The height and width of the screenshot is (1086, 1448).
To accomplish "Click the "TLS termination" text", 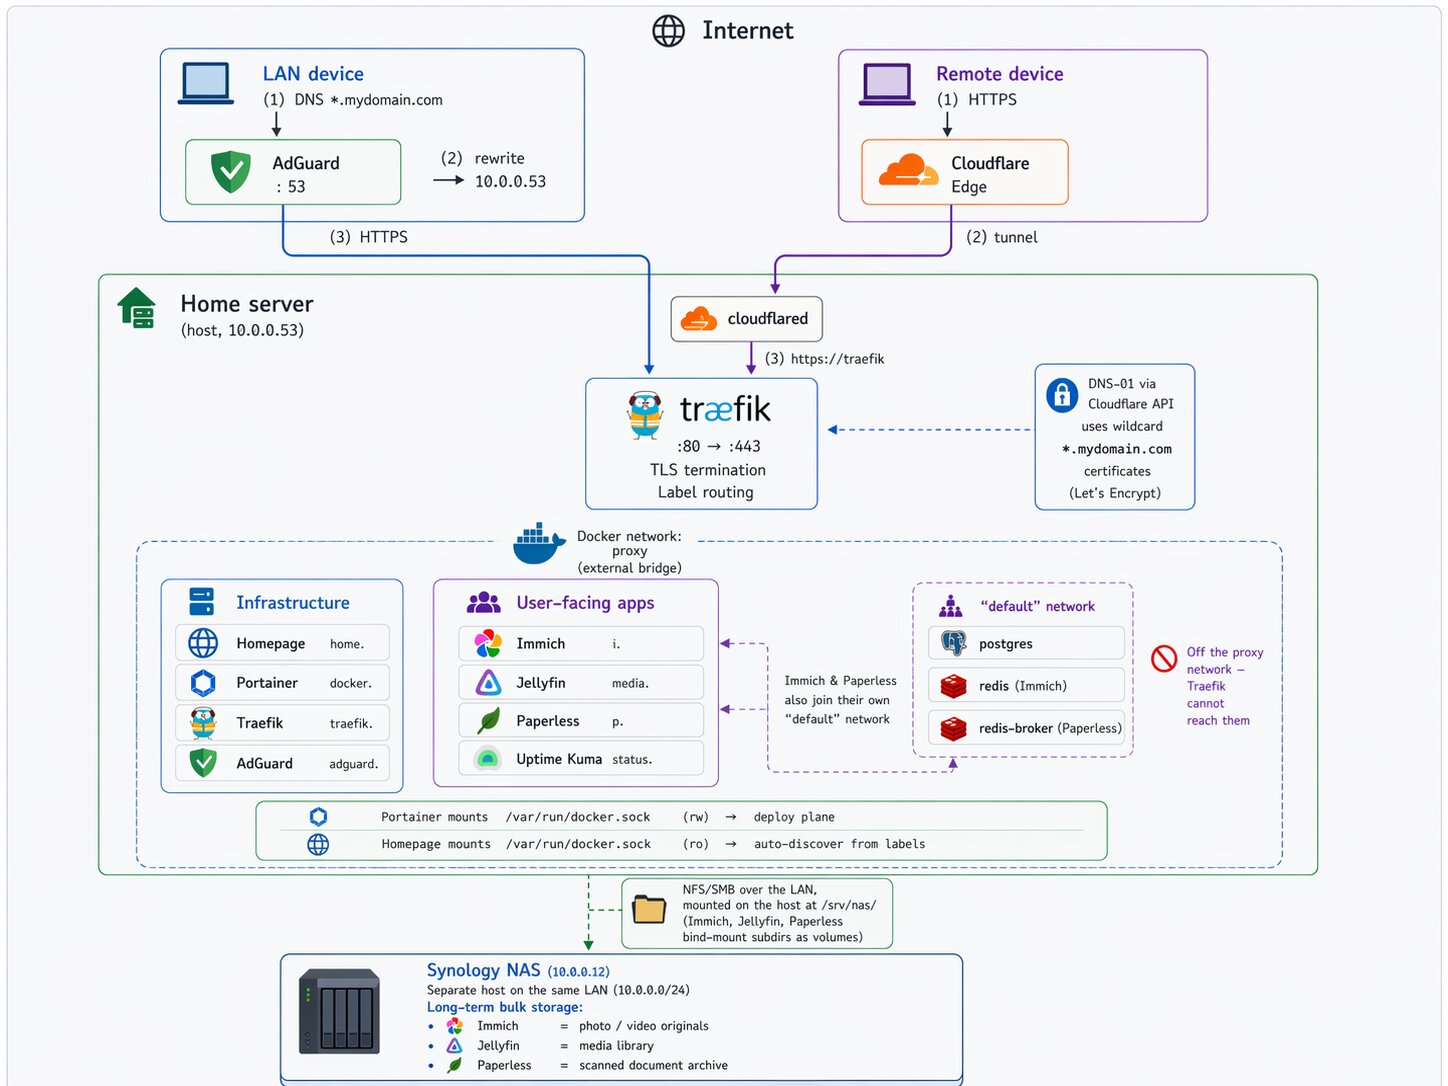I will (x=708, y=470).
